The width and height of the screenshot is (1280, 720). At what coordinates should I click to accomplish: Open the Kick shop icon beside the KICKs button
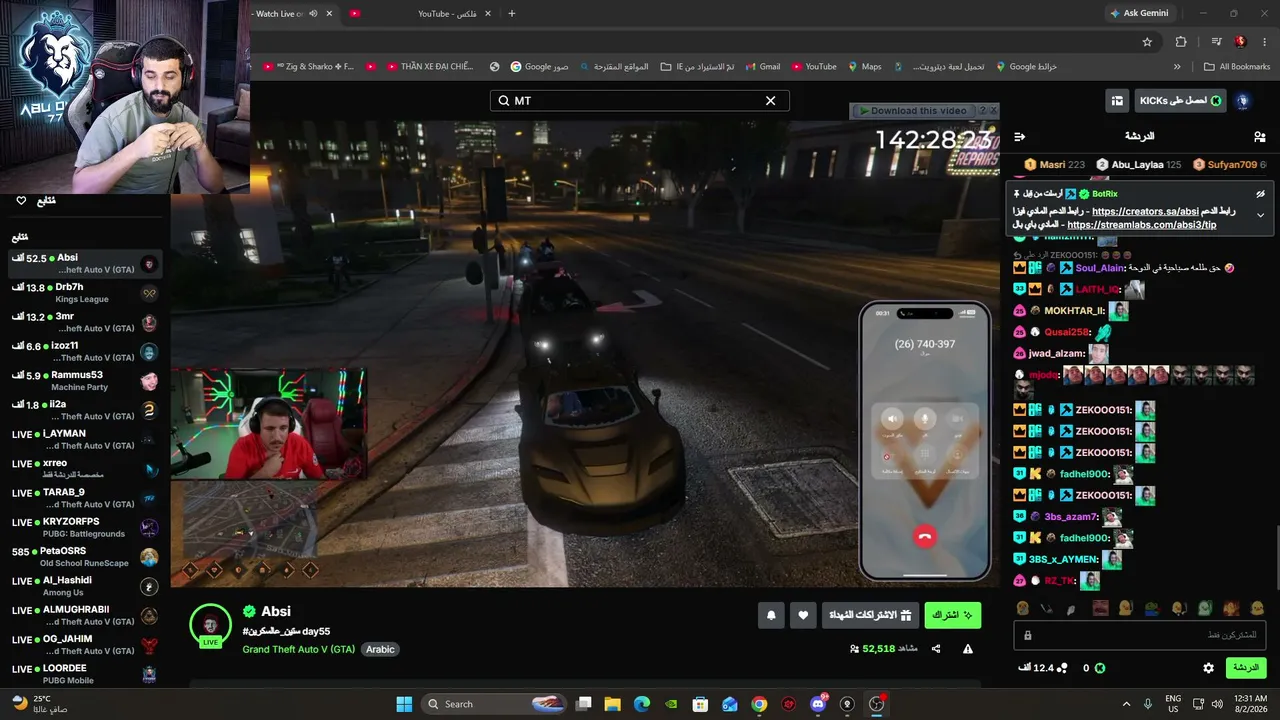click(1117, 101)
